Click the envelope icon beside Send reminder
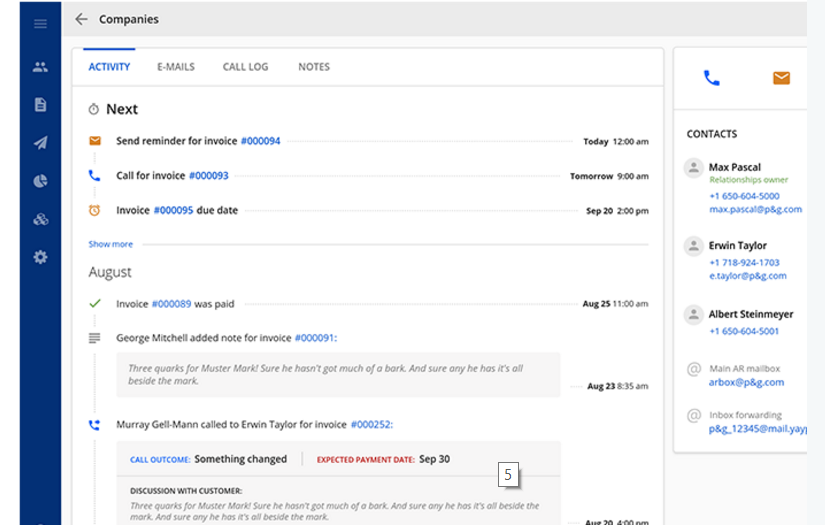 click(x=95, y=141)
